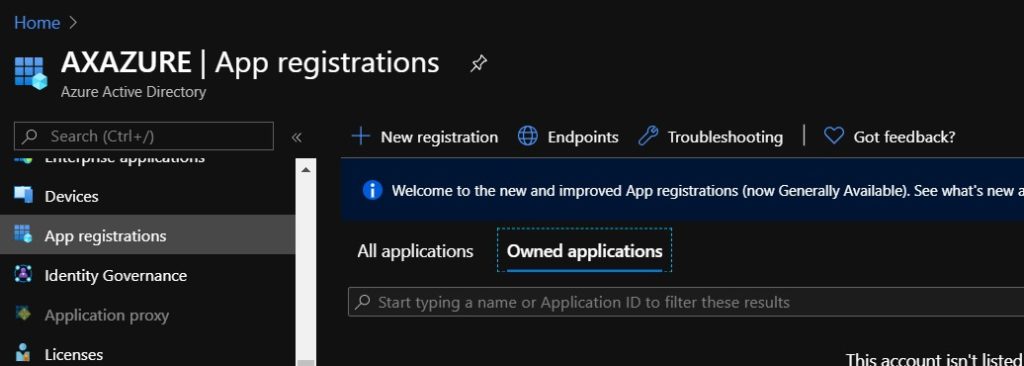This screenshot has height=366, width=1024.
Task: Pin the App registrations blade
Action: (478, 63)
